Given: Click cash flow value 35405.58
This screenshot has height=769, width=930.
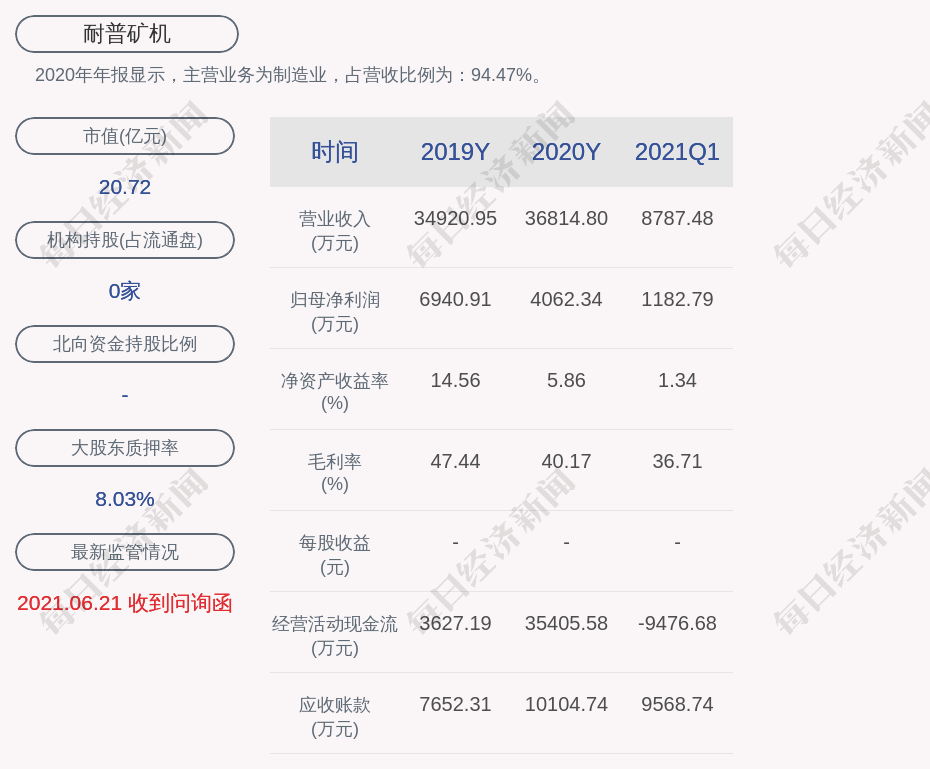Looking at the screenshot, I should [566, 623].
